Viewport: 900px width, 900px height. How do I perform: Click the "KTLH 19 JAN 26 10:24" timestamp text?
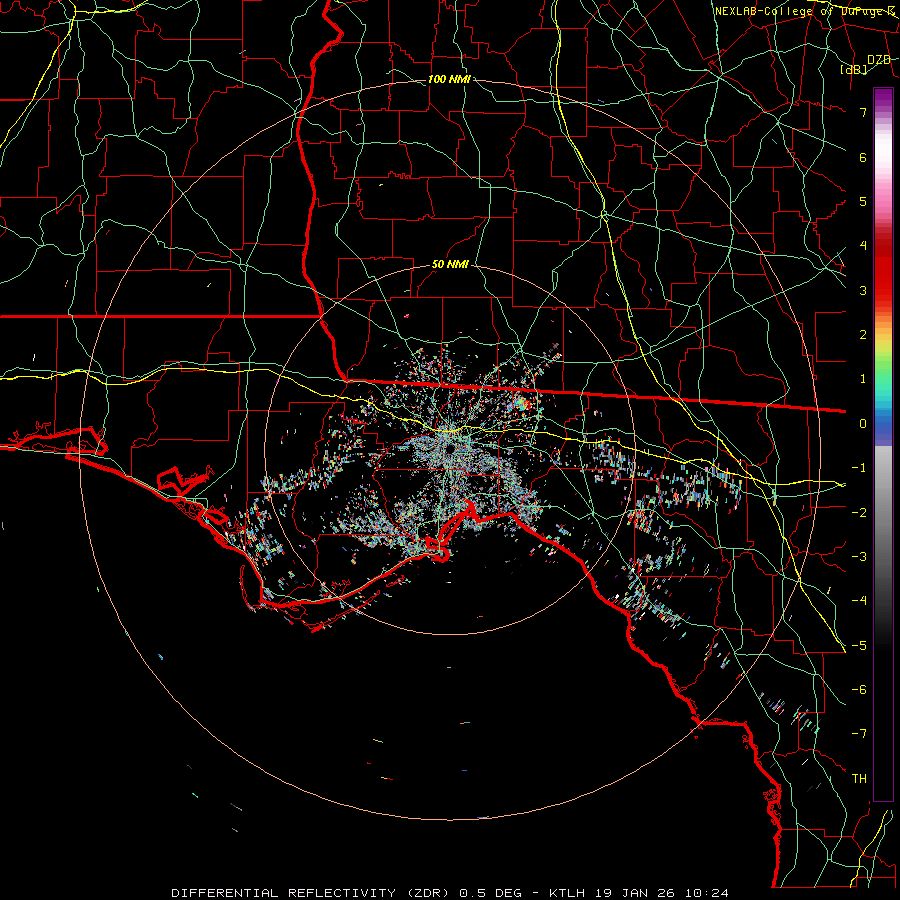click(639, 893)
